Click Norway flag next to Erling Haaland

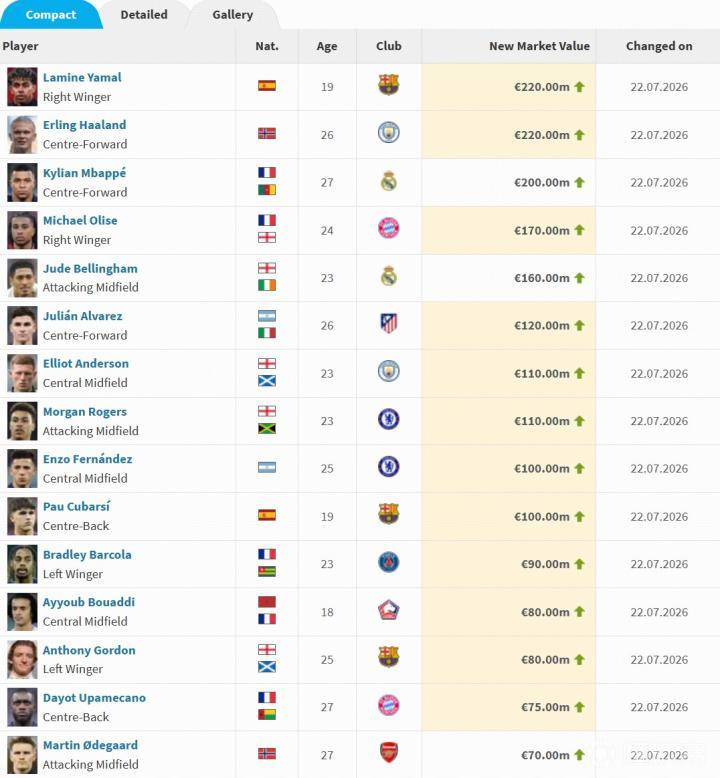coord(267,133)
